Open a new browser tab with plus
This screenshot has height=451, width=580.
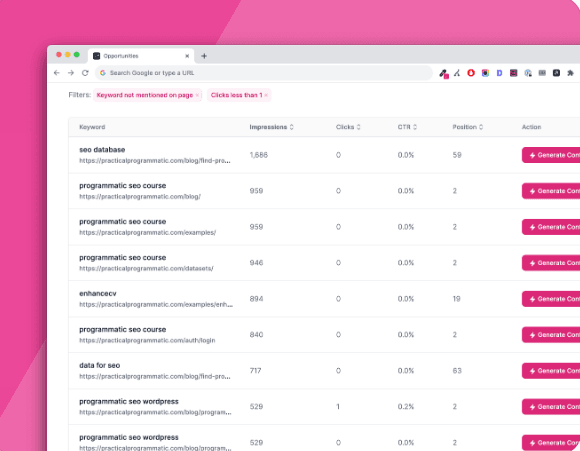[204, 56]
